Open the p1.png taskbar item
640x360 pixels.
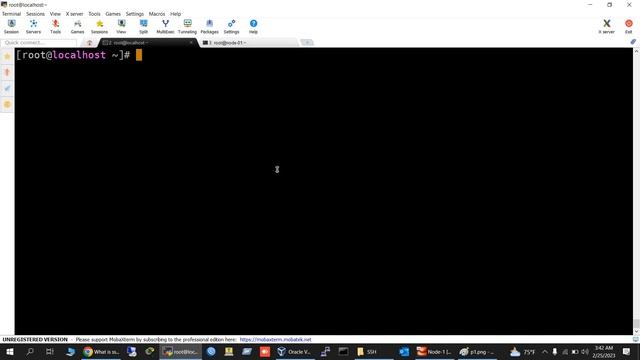click(477, 351)
